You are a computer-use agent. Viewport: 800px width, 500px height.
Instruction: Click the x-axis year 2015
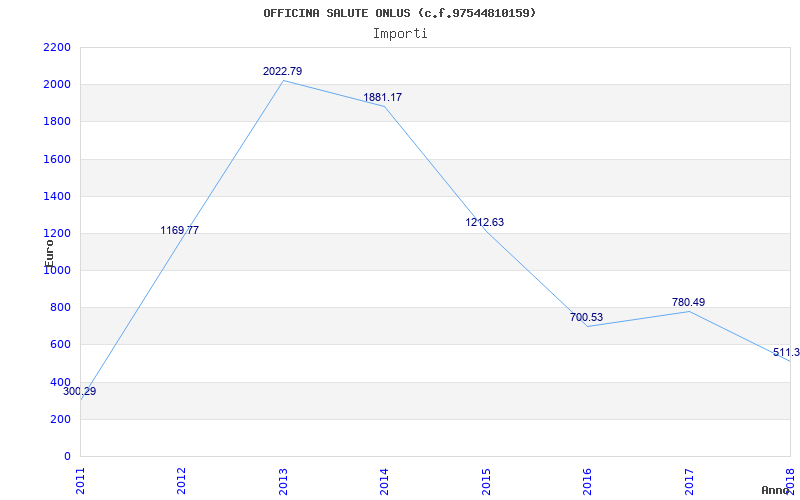486,481
